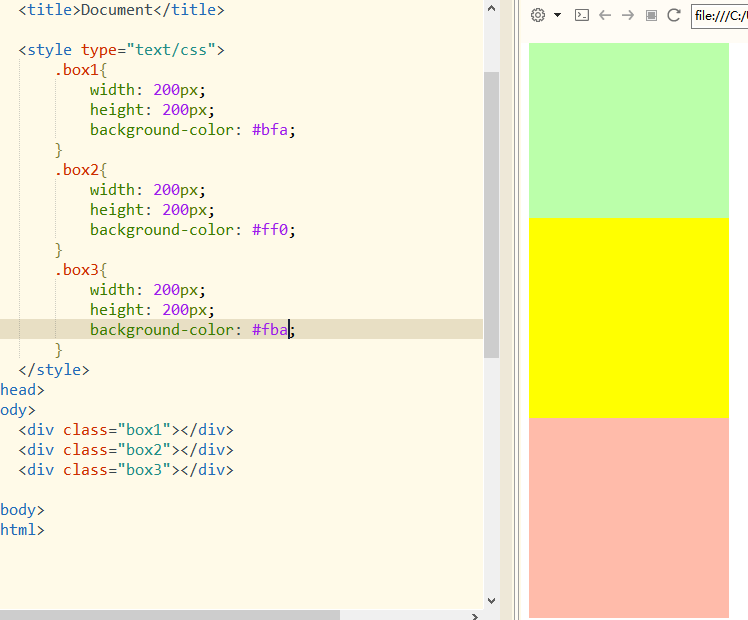Place cursor on #bfa color value
Image resolution: width=748 pixels, height=620 pixels.
270,130
